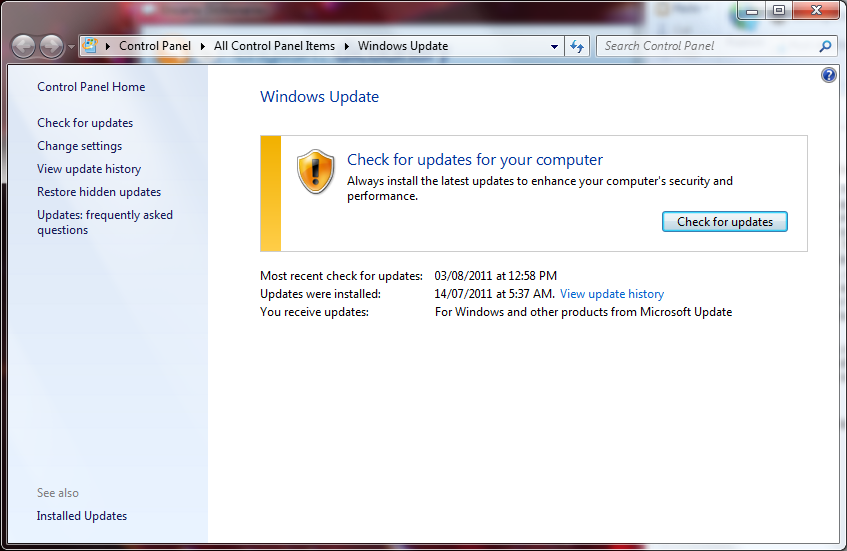Click the Check for updates button

click(x=724, y=221)
